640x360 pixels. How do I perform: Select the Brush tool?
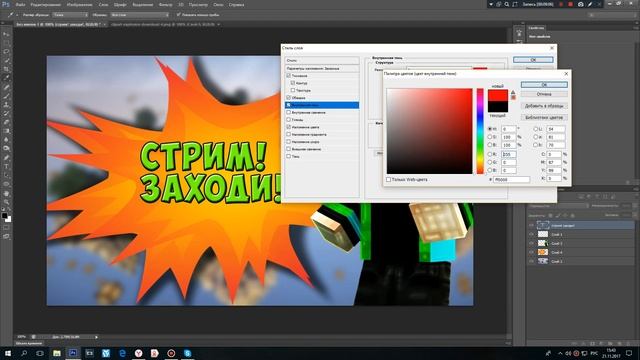(6, 96)
